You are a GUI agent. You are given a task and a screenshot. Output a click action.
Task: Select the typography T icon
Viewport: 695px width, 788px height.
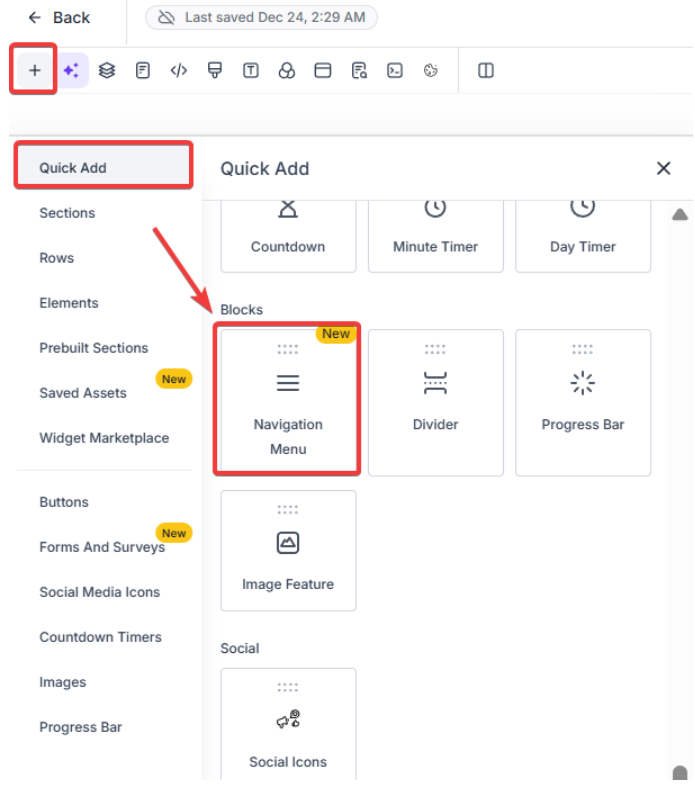251,70
